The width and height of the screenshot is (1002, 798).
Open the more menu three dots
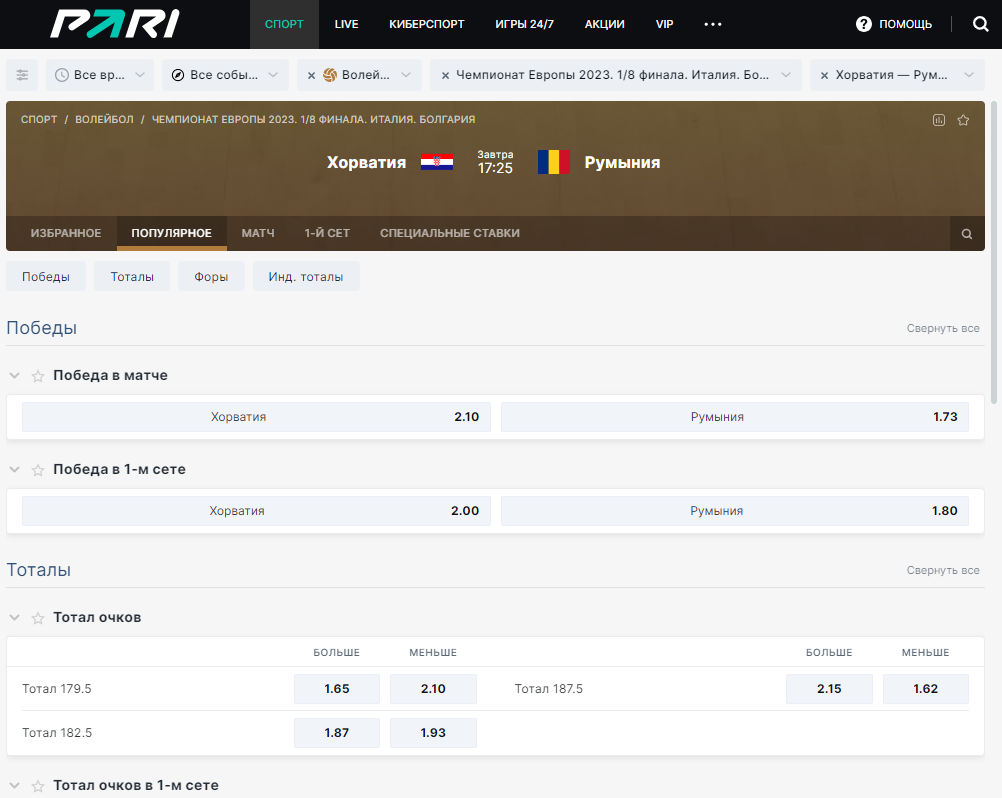coord(713,24)
